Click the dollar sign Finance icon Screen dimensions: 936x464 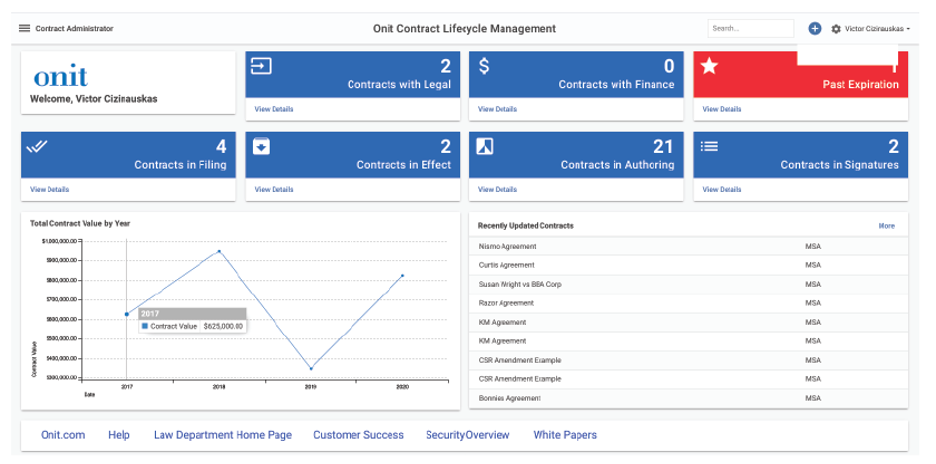point(484,66)
